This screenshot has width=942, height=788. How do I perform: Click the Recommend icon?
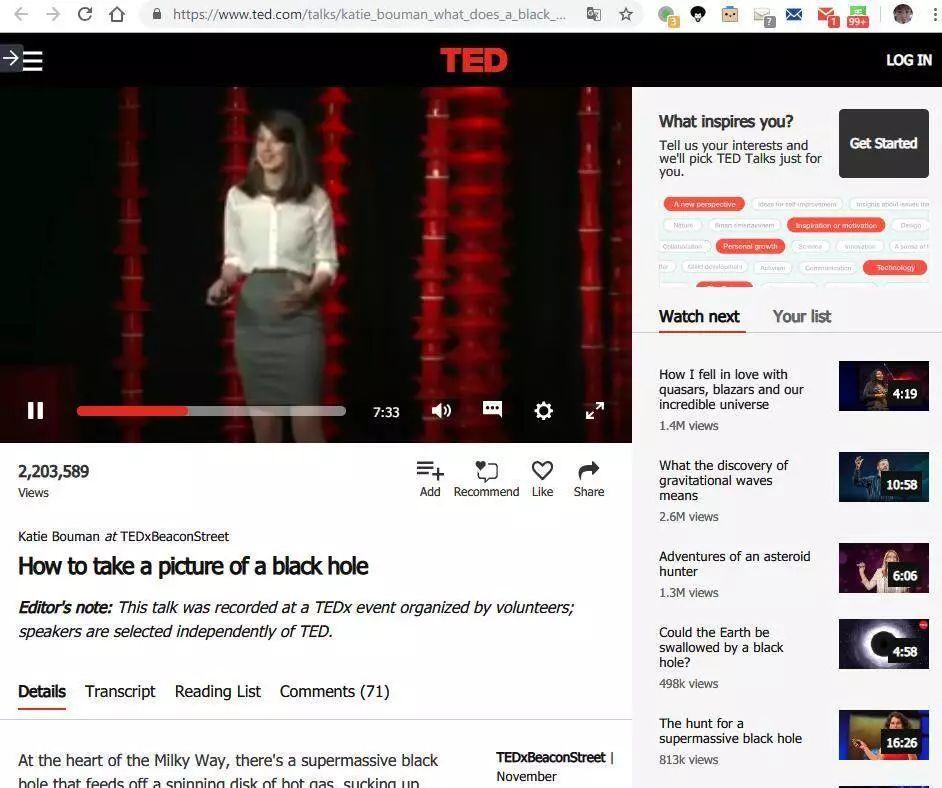(487, 479)
